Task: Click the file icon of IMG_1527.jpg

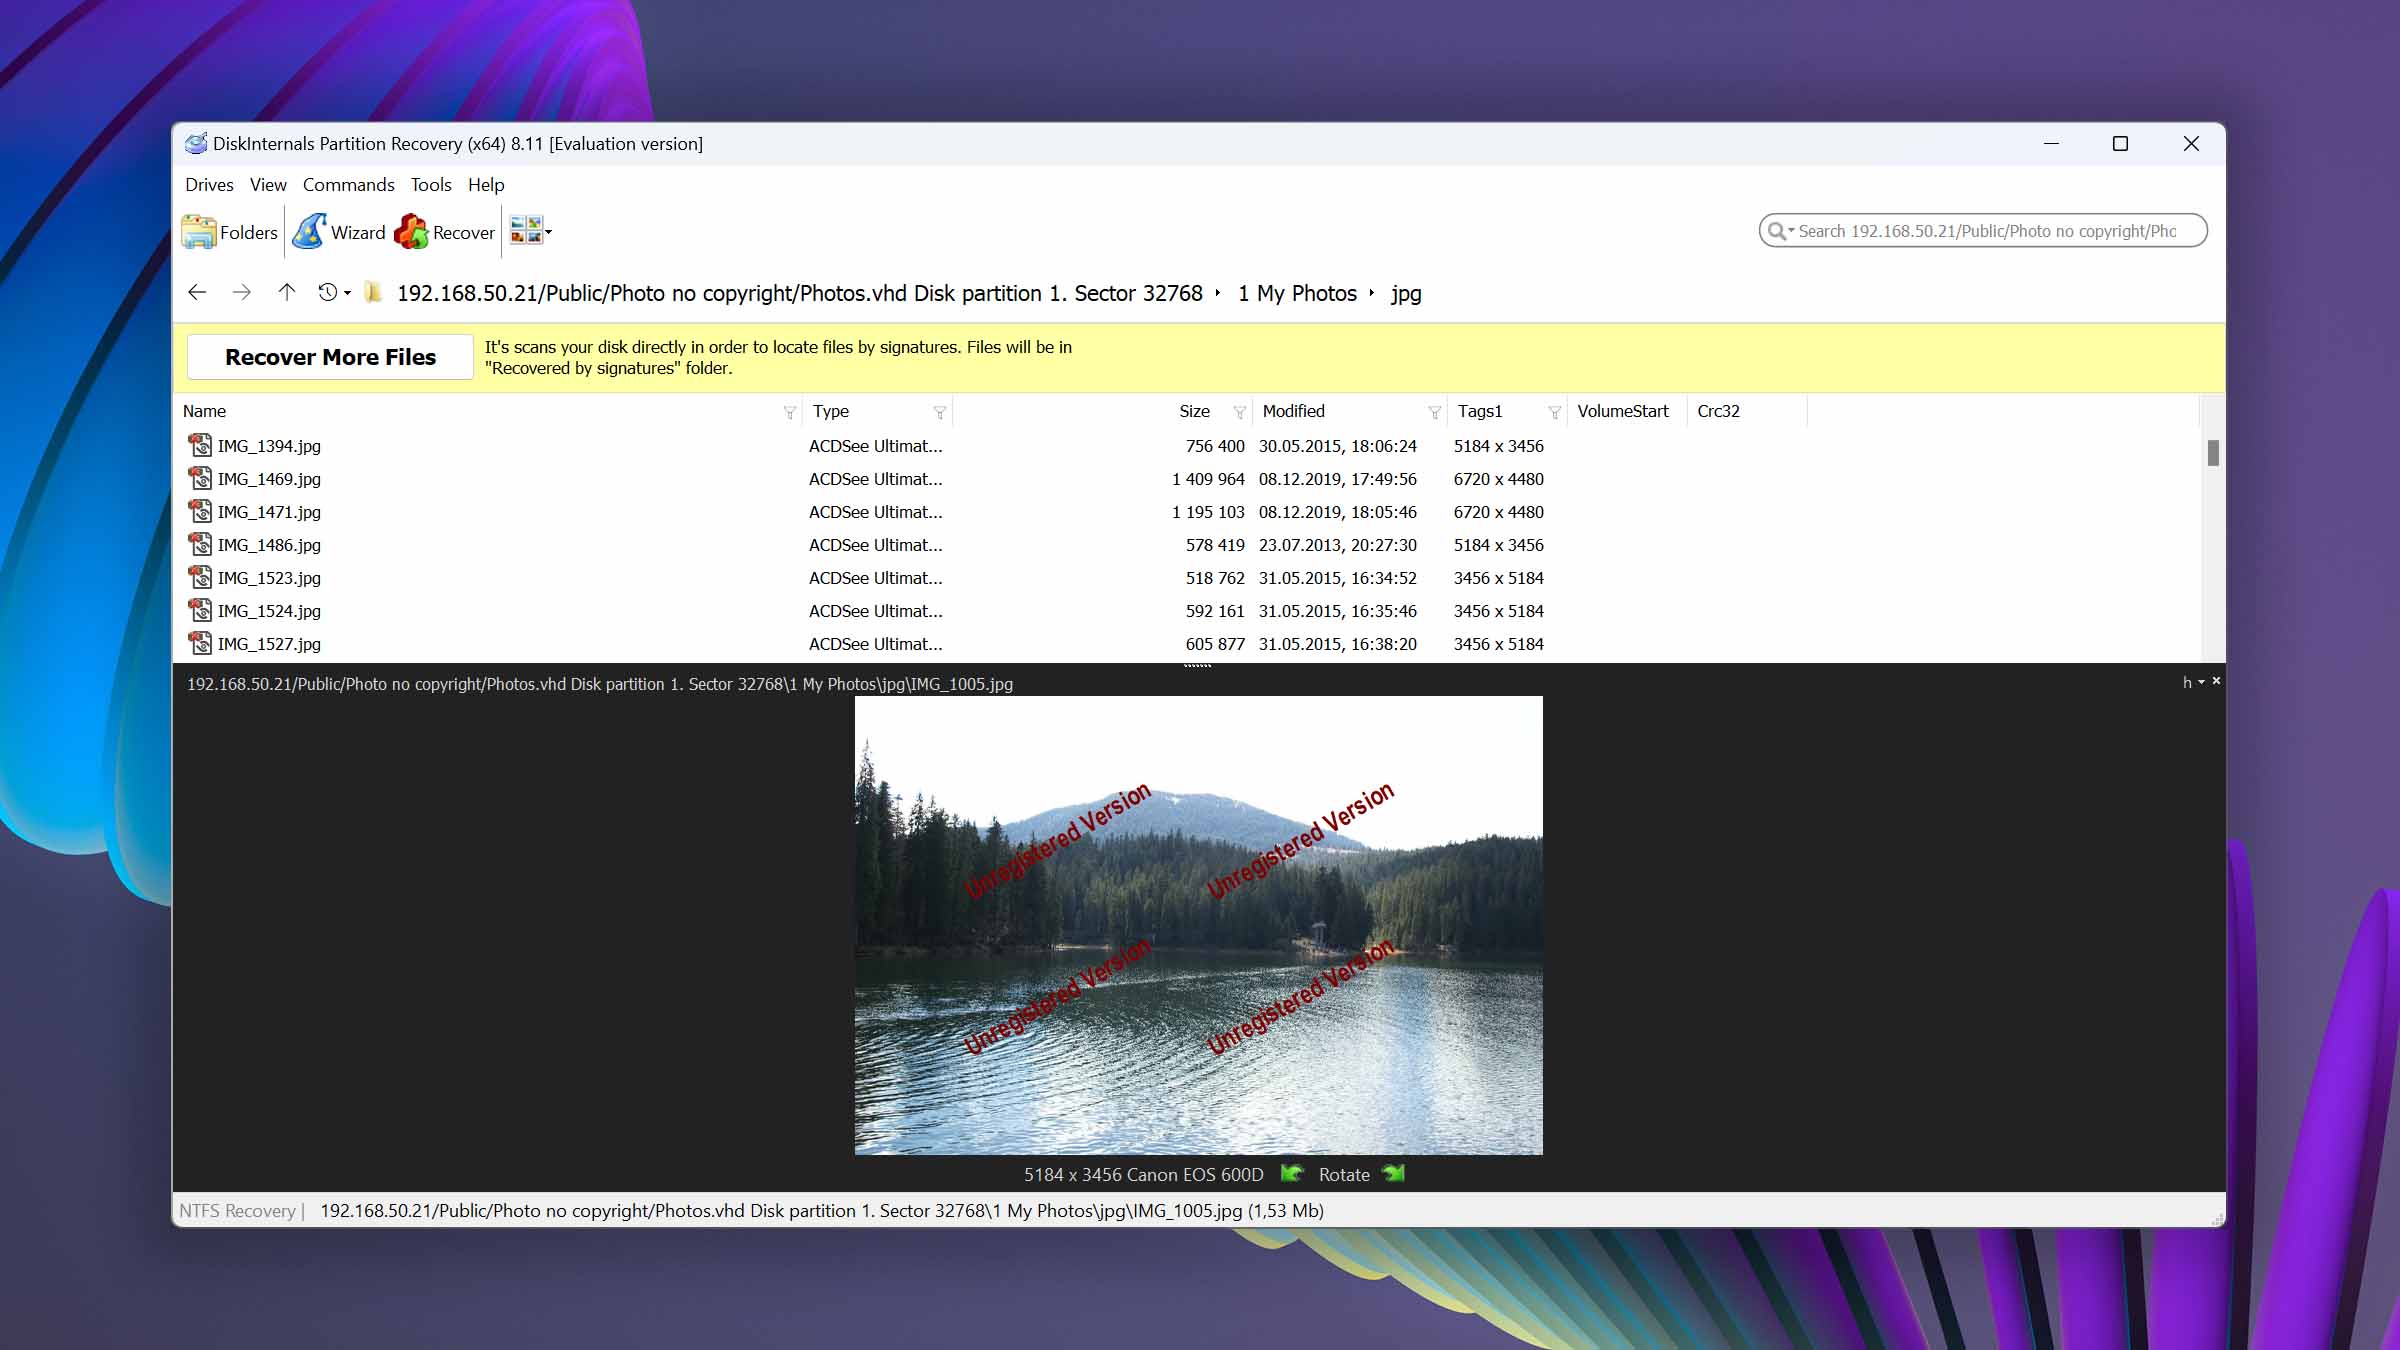Action: [x=200, y=643]
